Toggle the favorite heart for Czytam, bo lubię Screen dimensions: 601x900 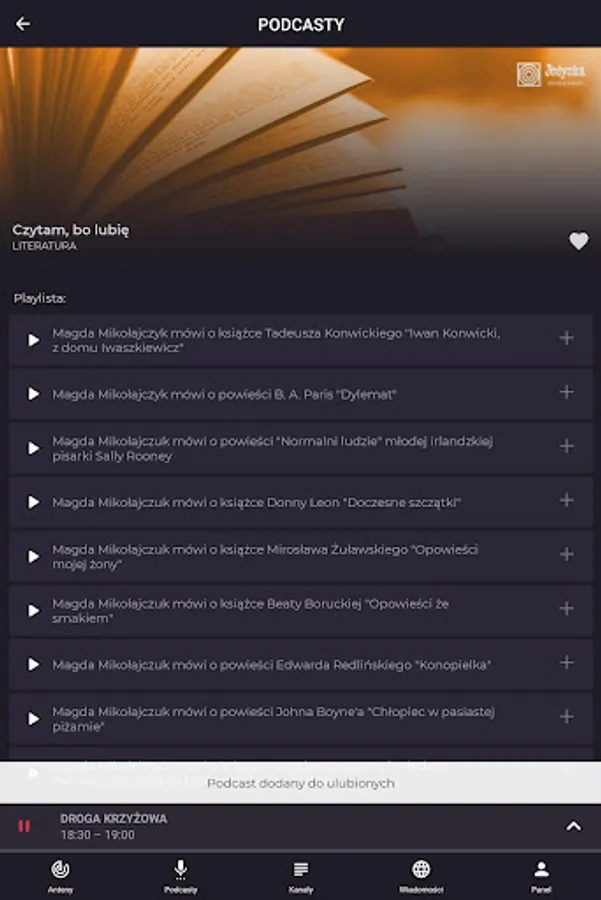579,241
